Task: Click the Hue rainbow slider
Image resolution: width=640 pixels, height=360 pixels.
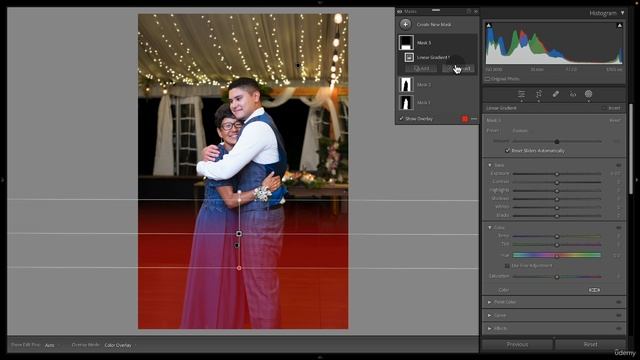Action: click(x=557, y=256)
